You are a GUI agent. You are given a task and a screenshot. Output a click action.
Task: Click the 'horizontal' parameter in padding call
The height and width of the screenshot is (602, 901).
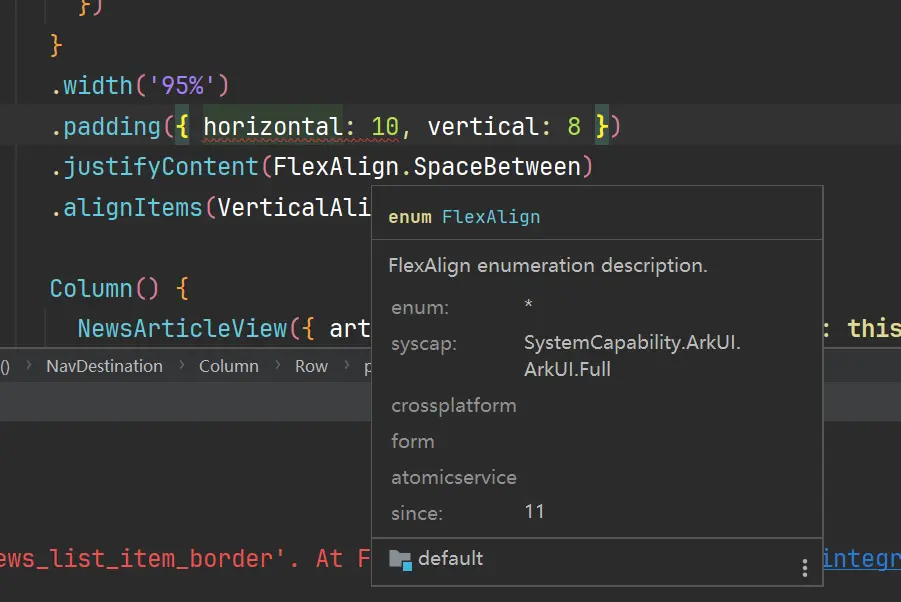pyautogui.click(x=271, y=127)
